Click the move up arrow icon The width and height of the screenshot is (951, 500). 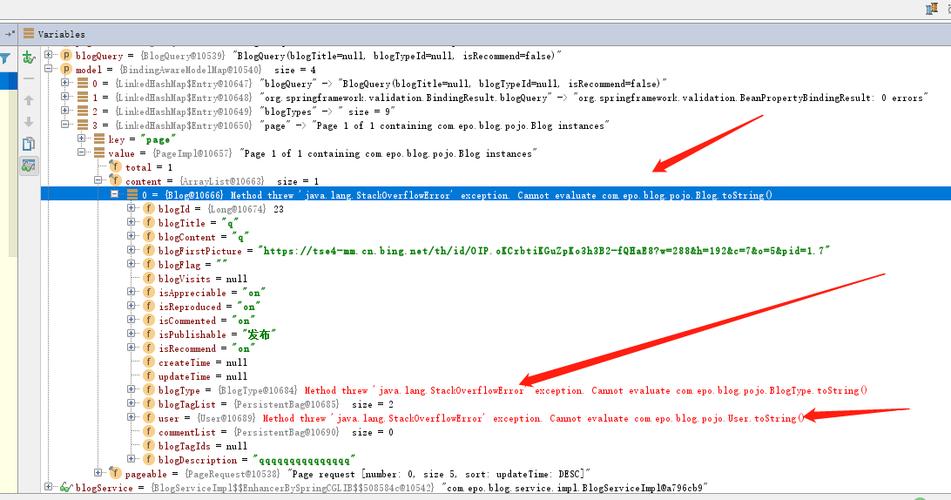click(x=29, y=100)
